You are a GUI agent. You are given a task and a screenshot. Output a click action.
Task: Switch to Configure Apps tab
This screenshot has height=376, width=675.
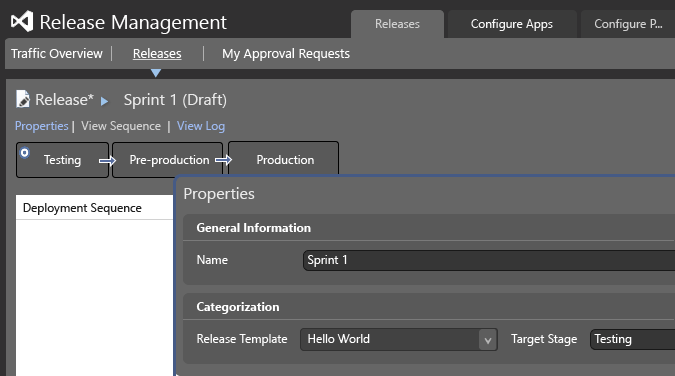512,24
